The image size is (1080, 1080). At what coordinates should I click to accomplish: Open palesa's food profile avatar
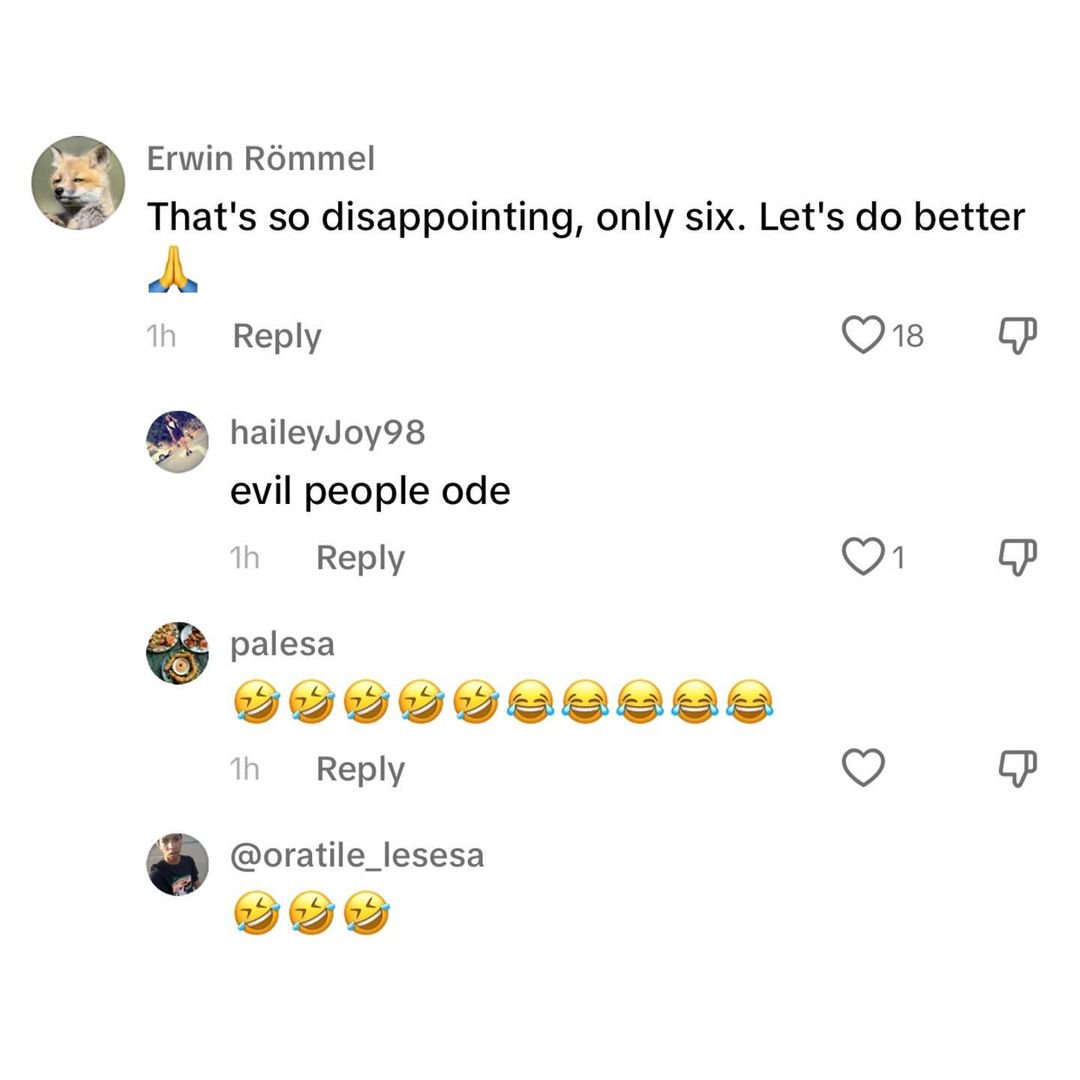click(178, 653)
